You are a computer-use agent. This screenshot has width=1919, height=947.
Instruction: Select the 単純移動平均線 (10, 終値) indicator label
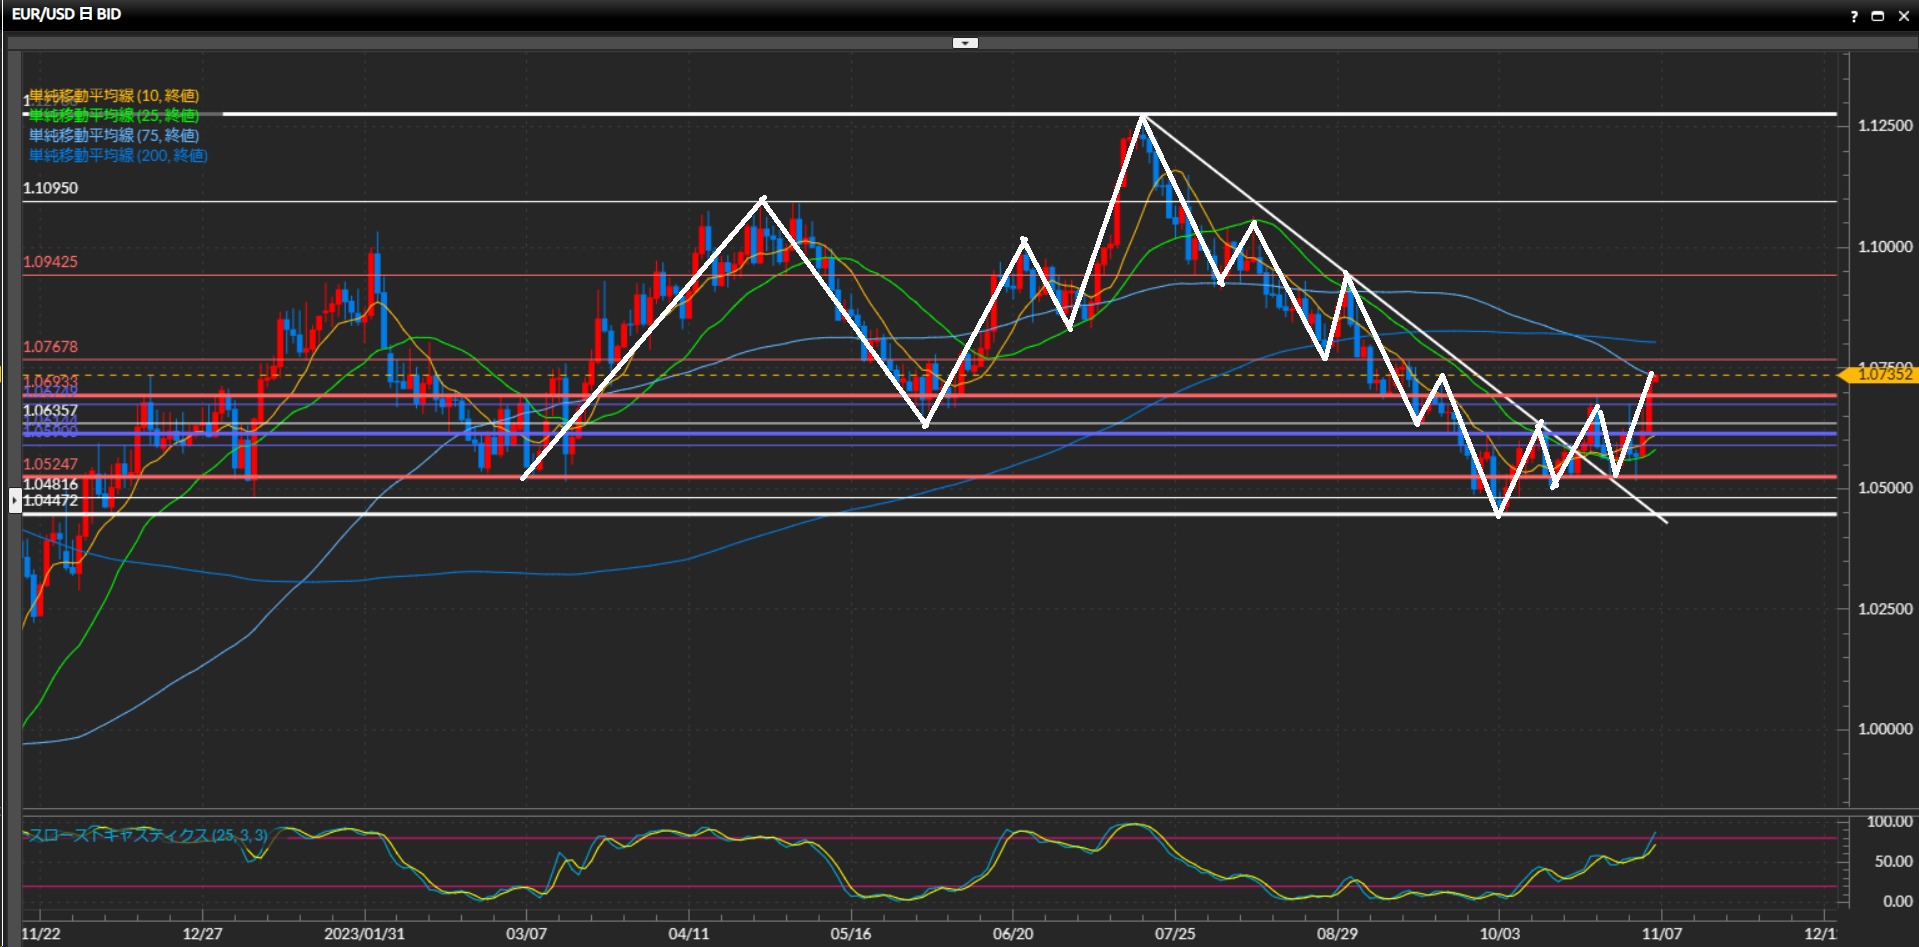114,96
